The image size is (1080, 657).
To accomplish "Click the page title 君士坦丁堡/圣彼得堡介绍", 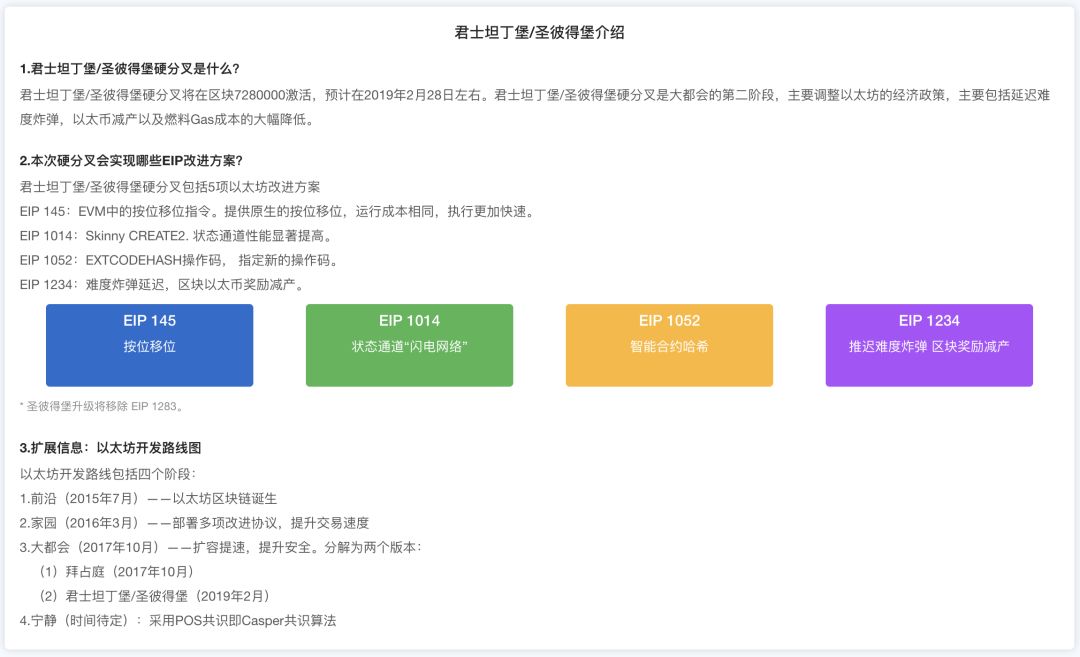I will pyautogui.click(x=539, y=32).
